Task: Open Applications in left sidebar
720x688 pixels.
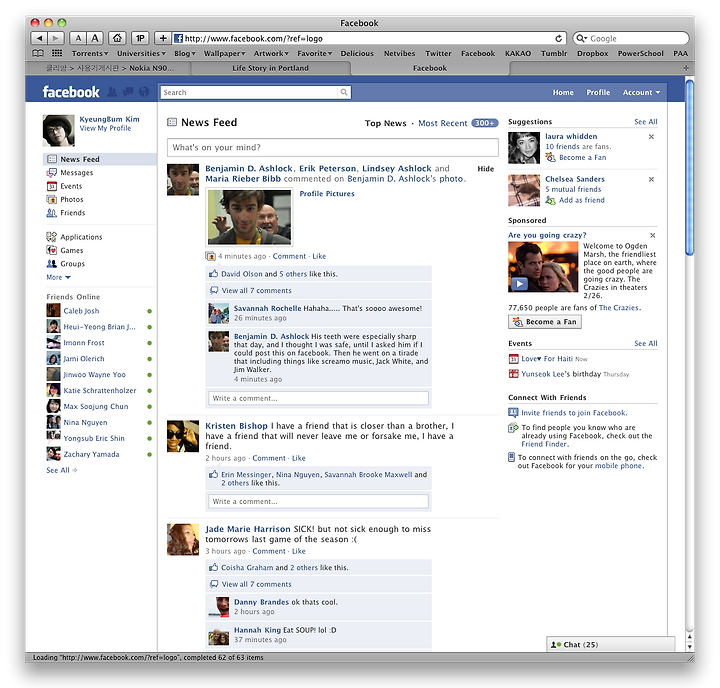Action: click(81, 237)
